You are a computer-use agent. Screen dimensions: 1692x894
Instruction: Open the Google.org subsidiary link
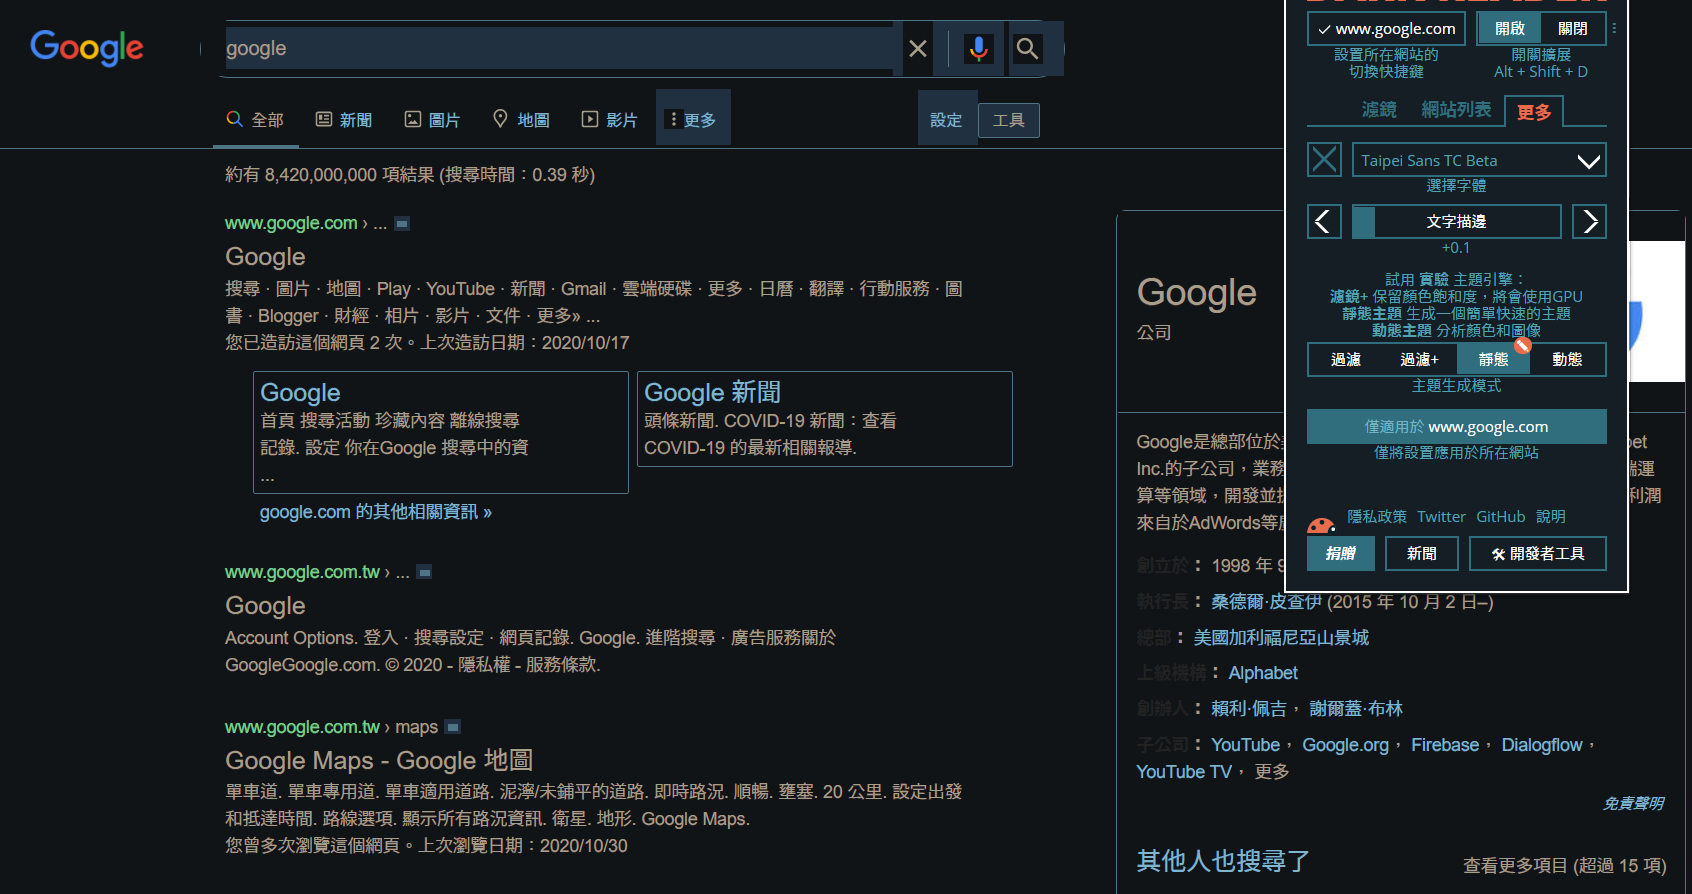pyautogui.click(x=1345, y=745)
